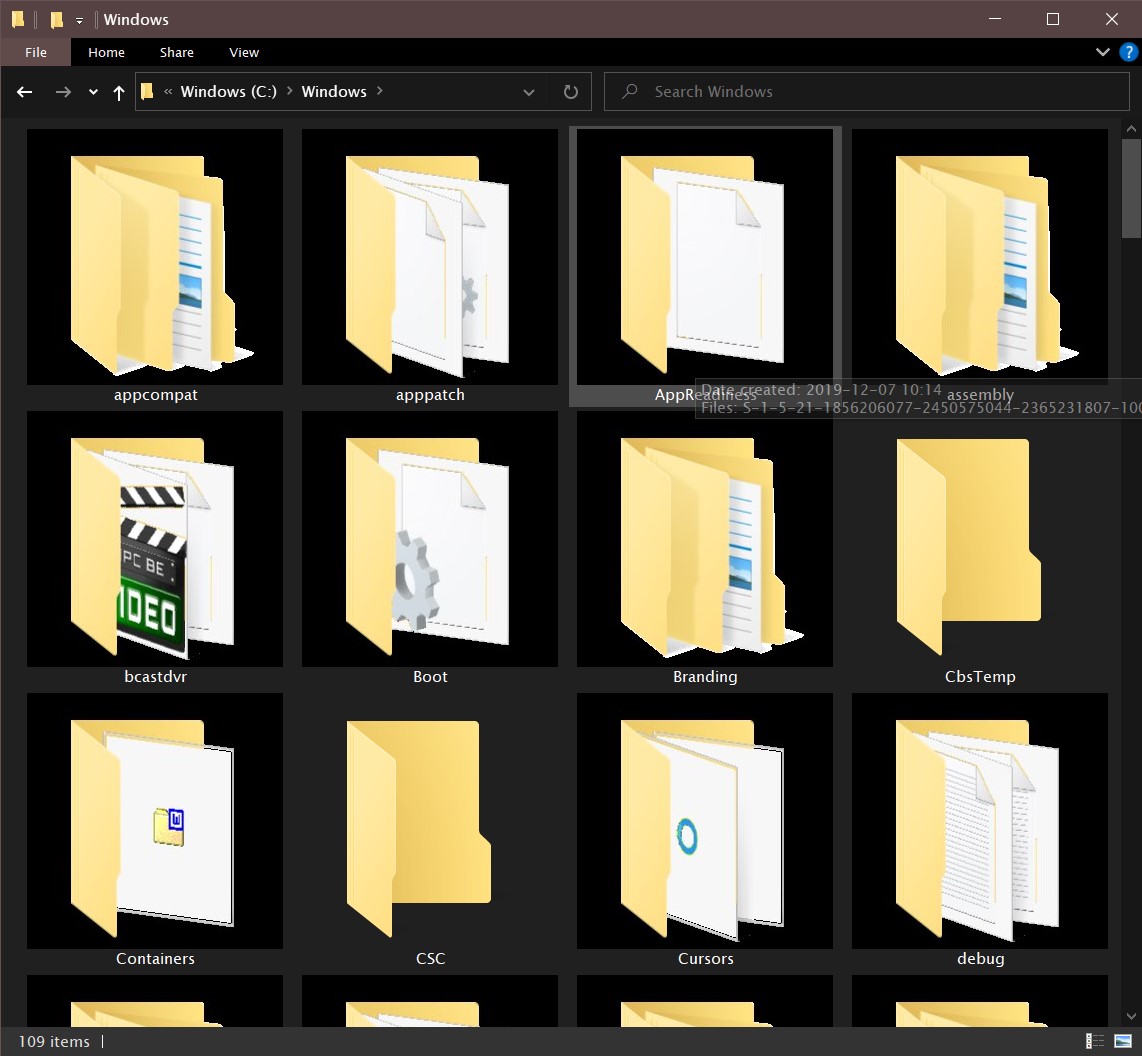Click the CbsTemp folder name label

(x=980, y=677)
